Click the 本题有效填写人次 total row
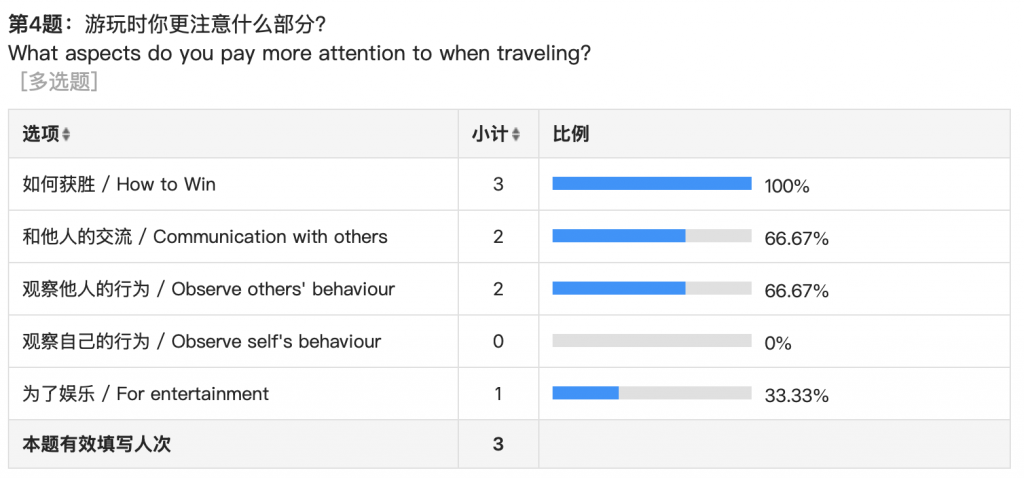This screenshot has width=1024, height=478. coord(97,444)
